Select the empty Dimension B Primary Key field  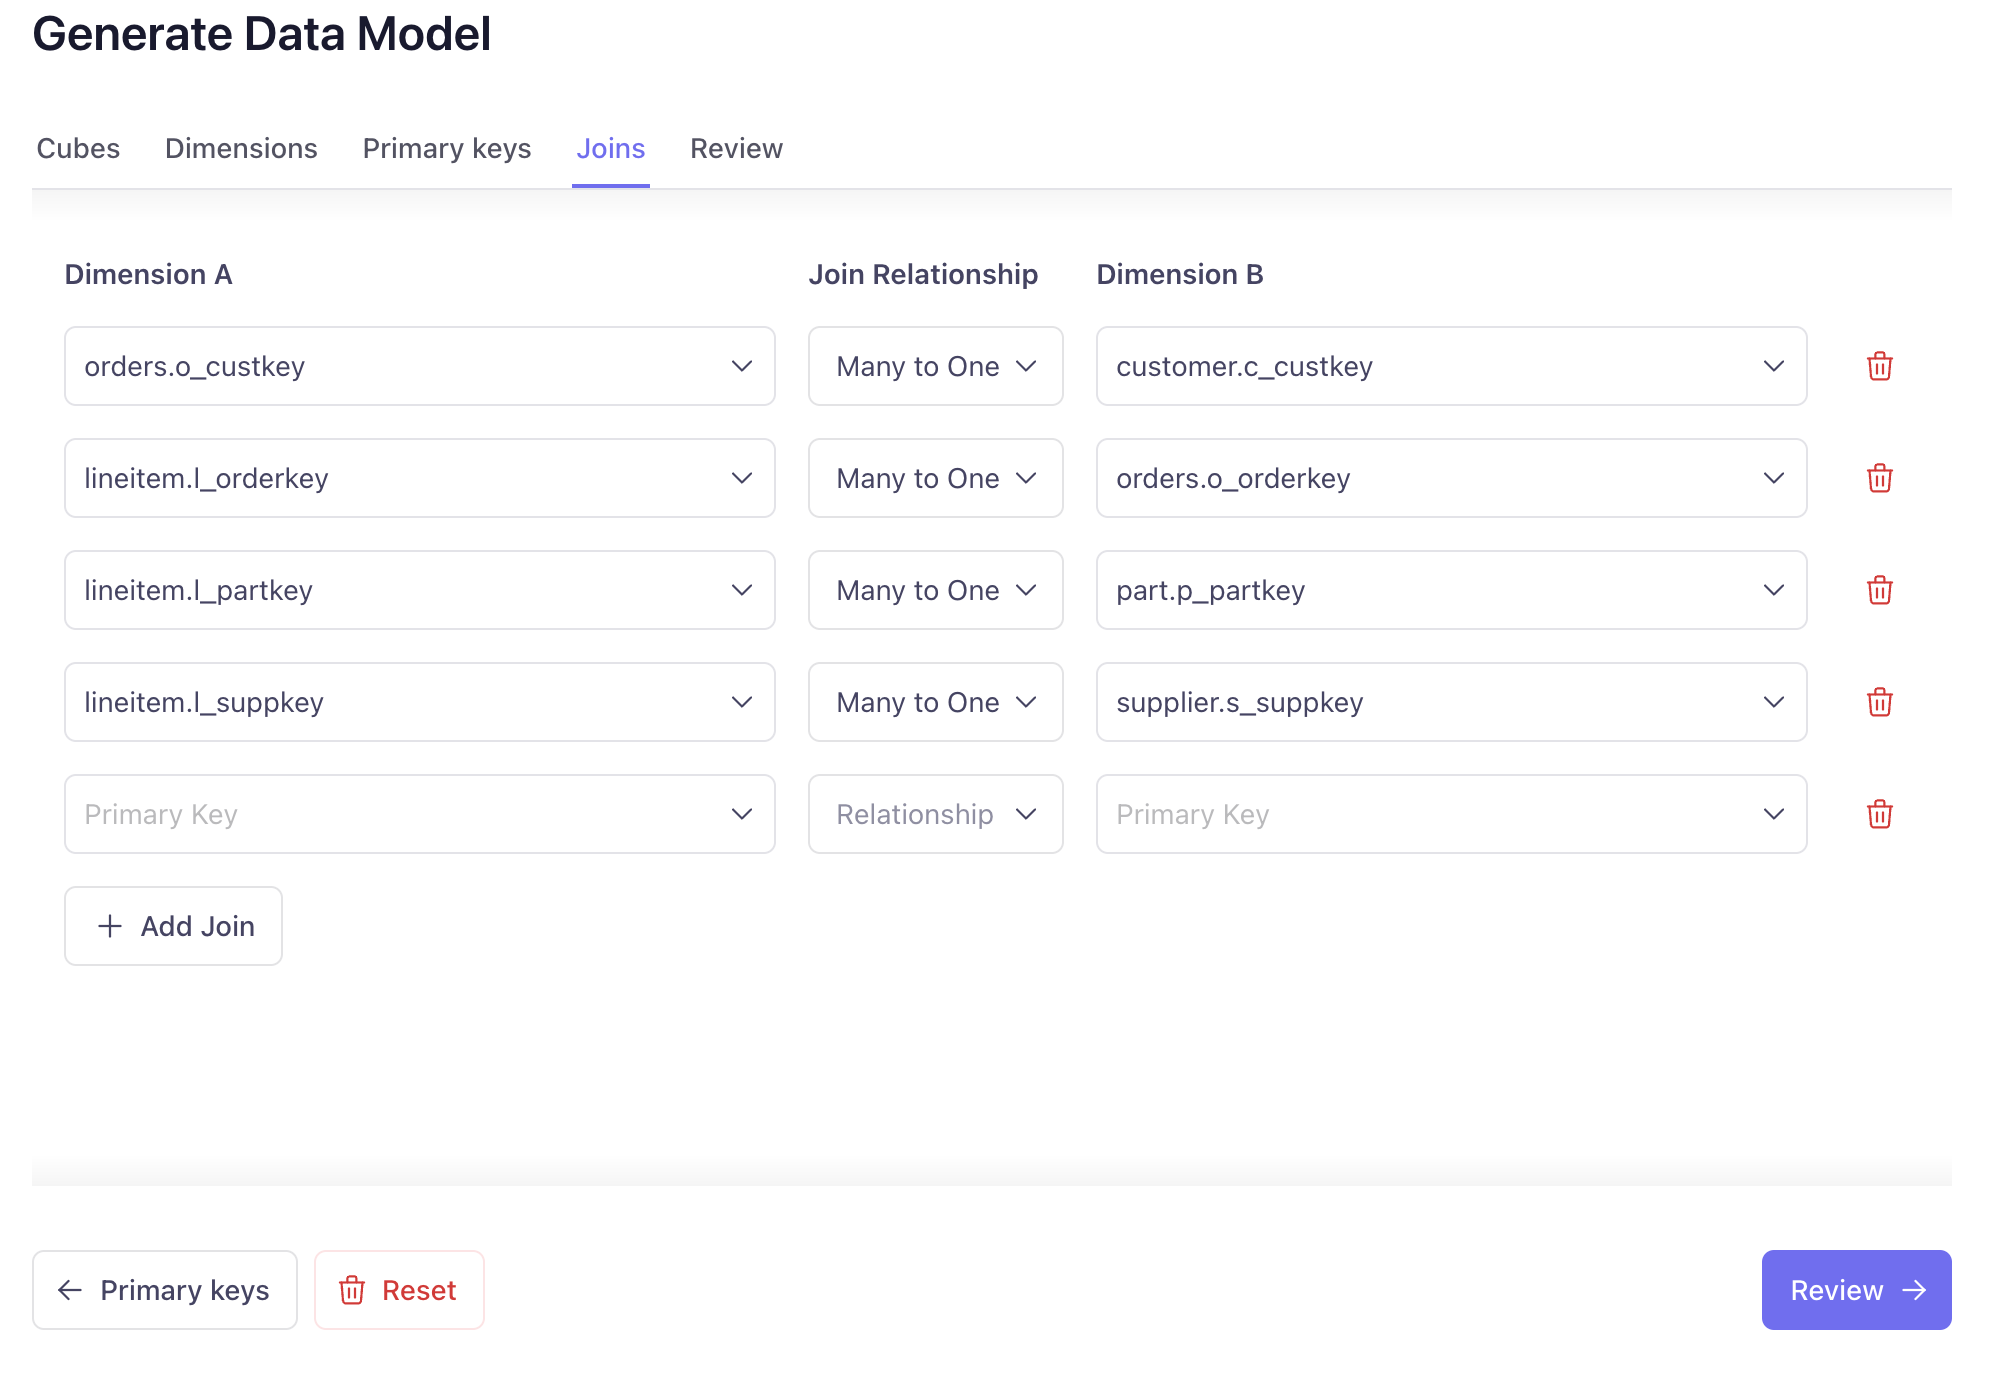coord(1451,814)
